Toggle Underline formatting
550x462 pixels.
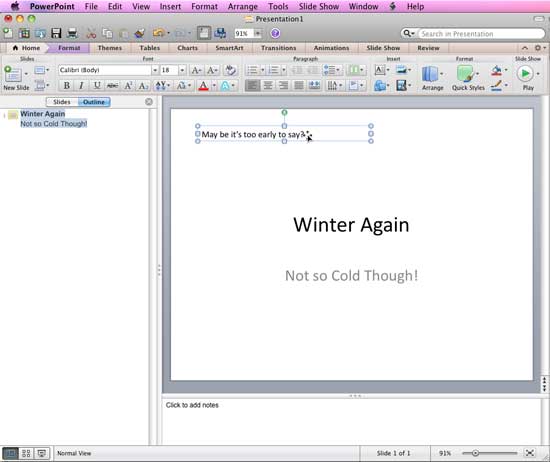click(x=97, y=85)
